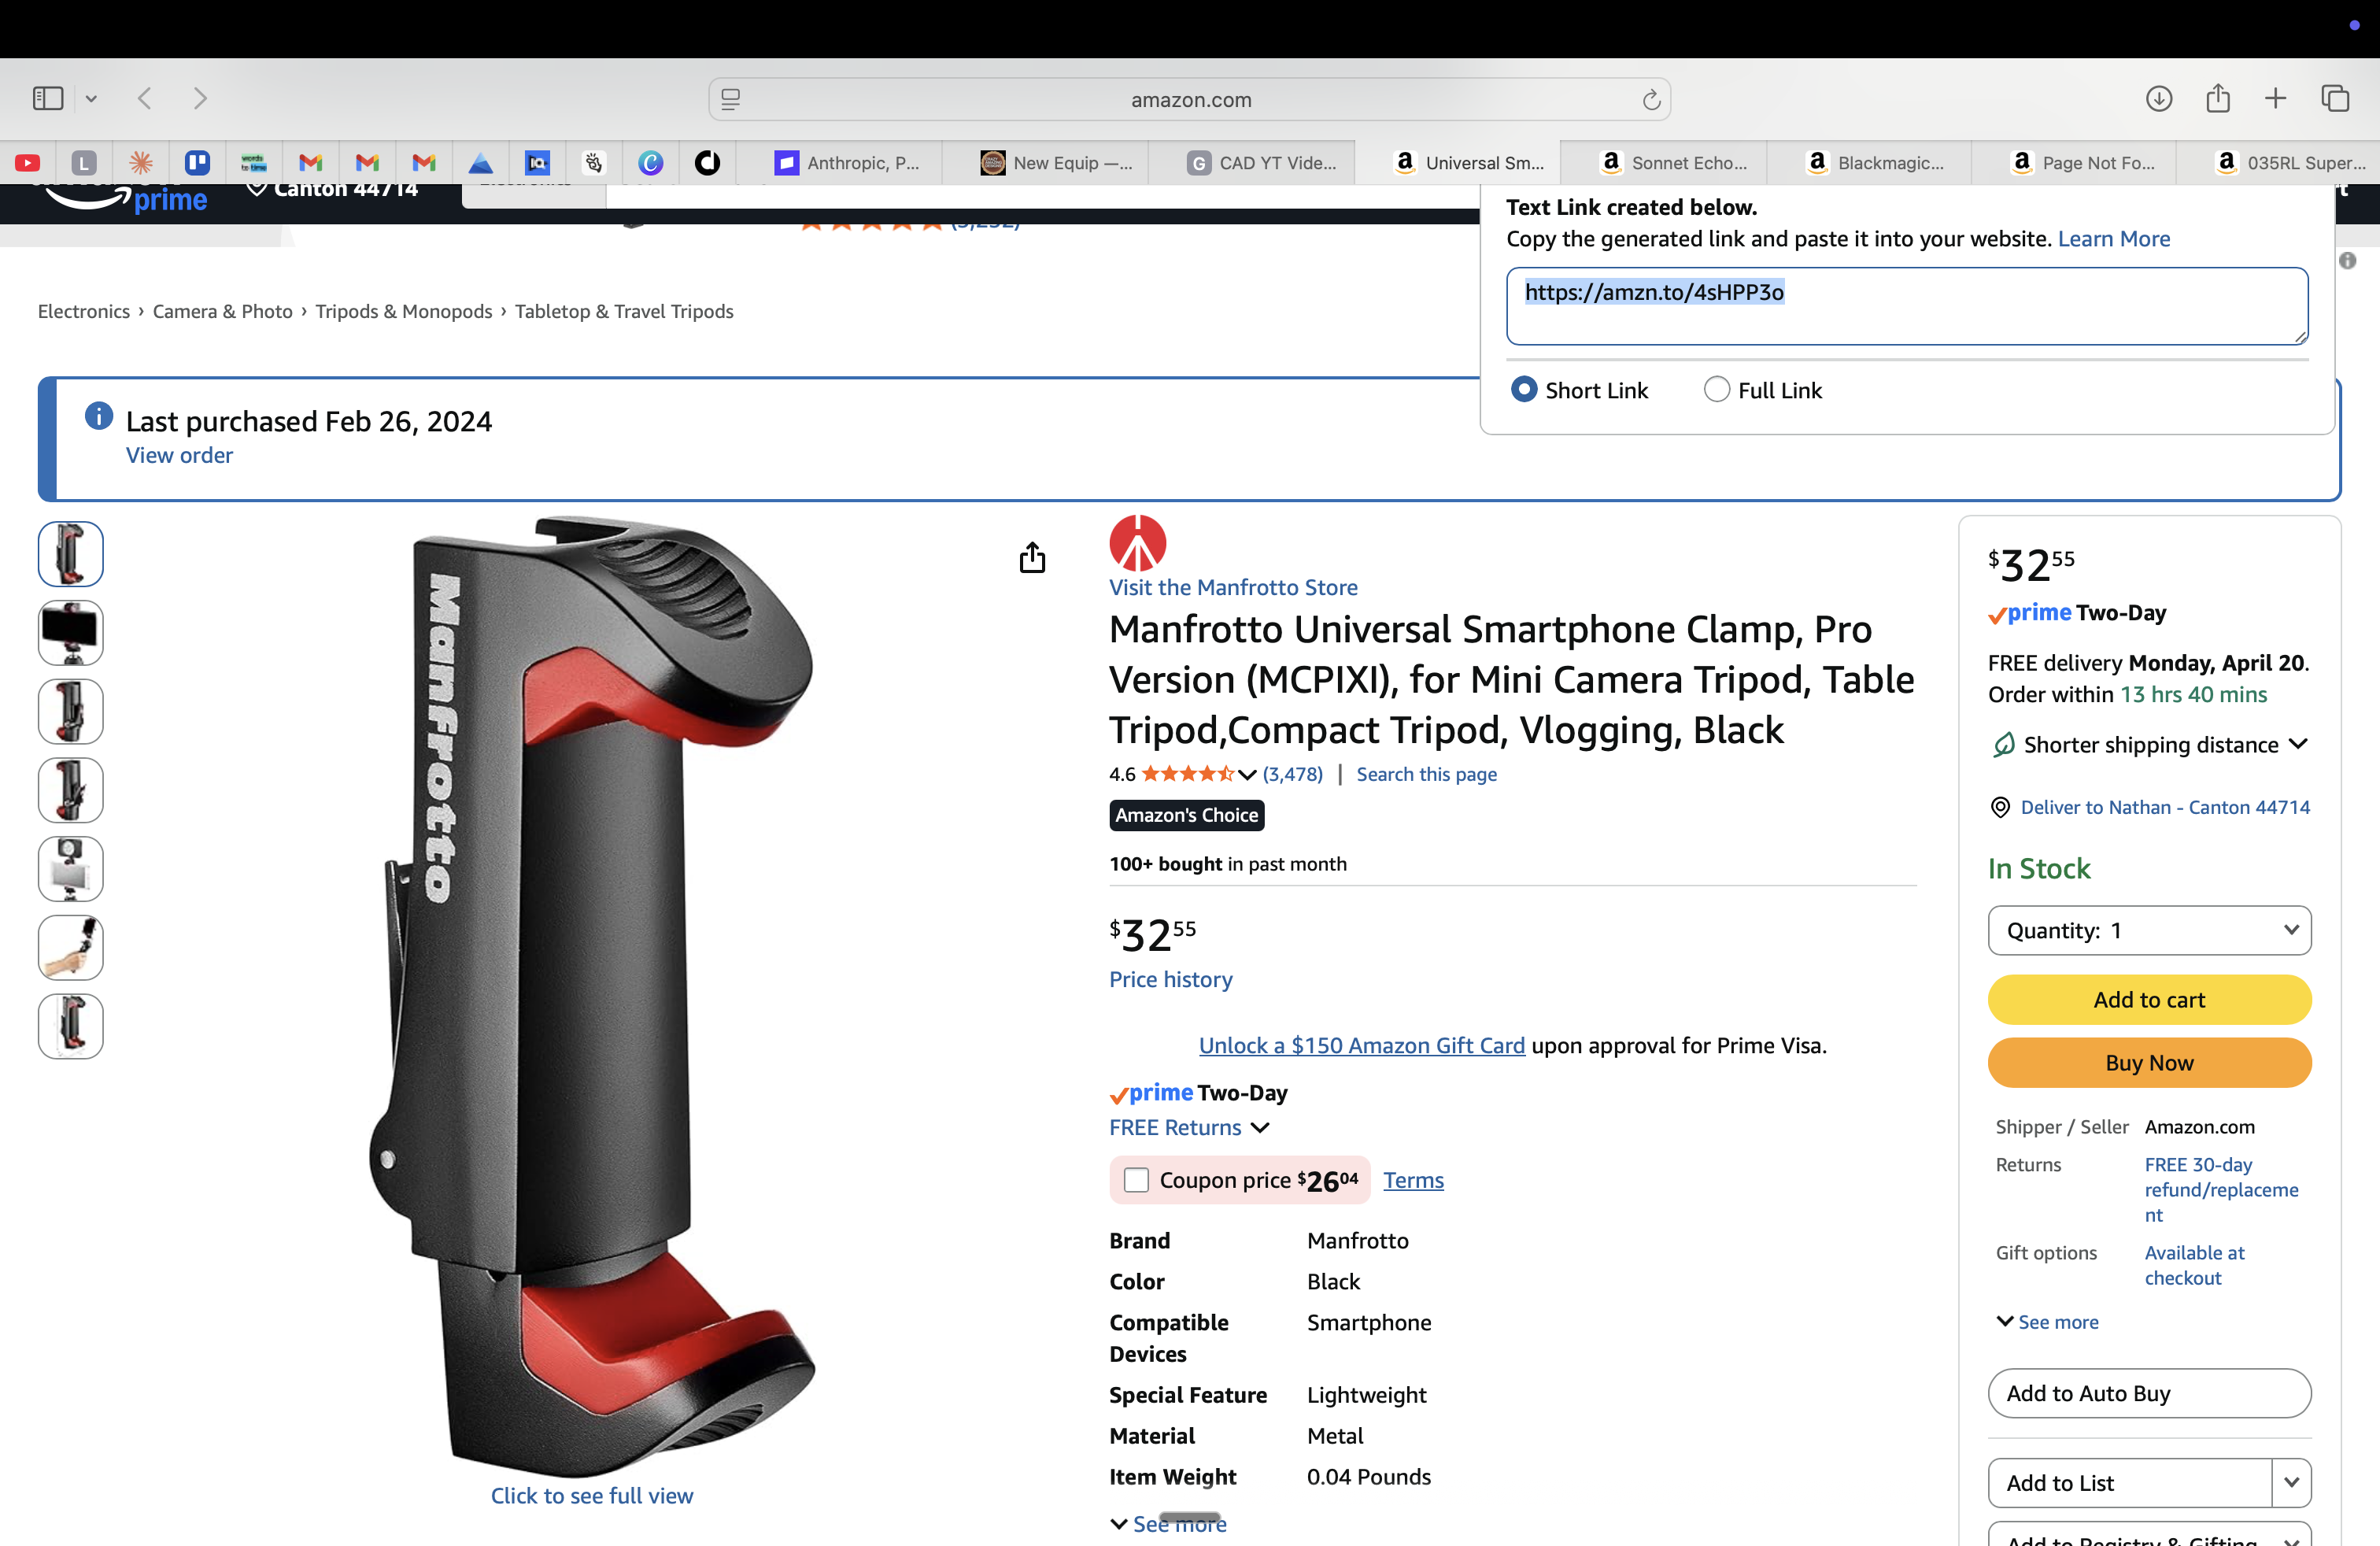Click the Safari share icon in toolbar
This screenshot has width=2380, height=1546.
[2218, 98]
